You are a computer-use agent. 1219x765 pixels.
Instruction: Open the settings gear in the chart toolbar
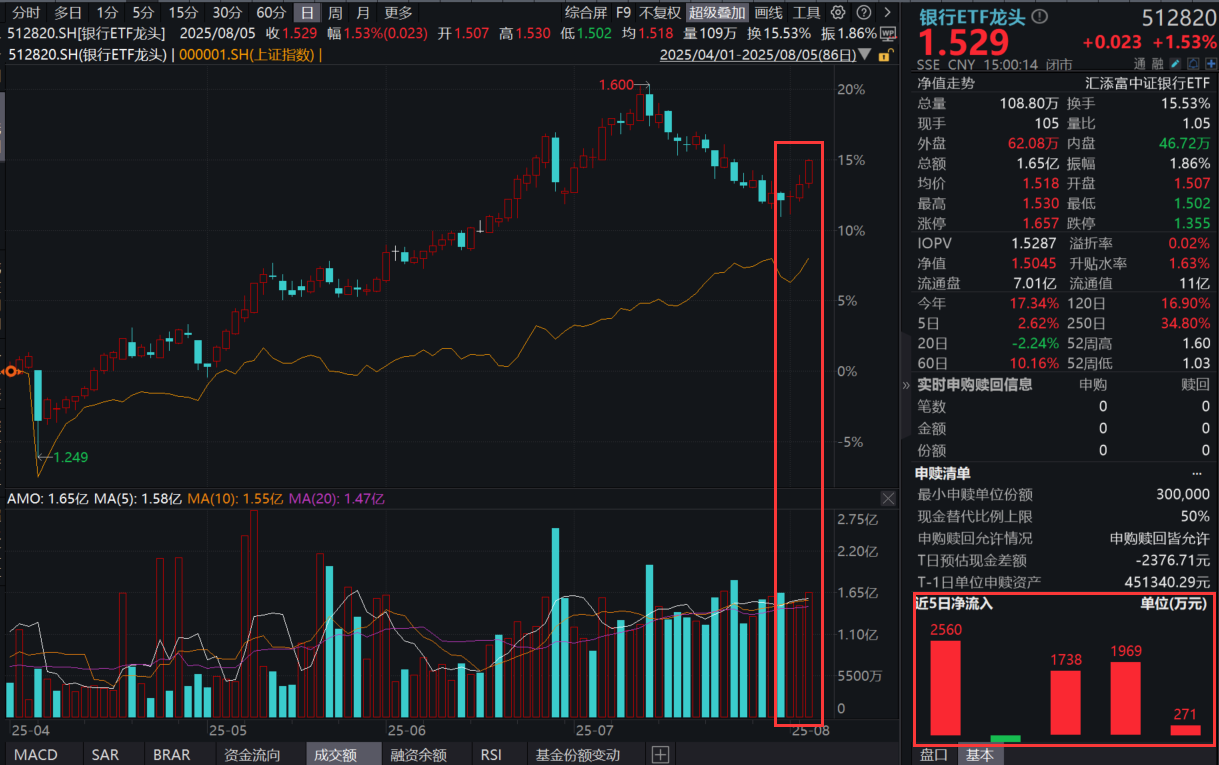click(838, 13)
